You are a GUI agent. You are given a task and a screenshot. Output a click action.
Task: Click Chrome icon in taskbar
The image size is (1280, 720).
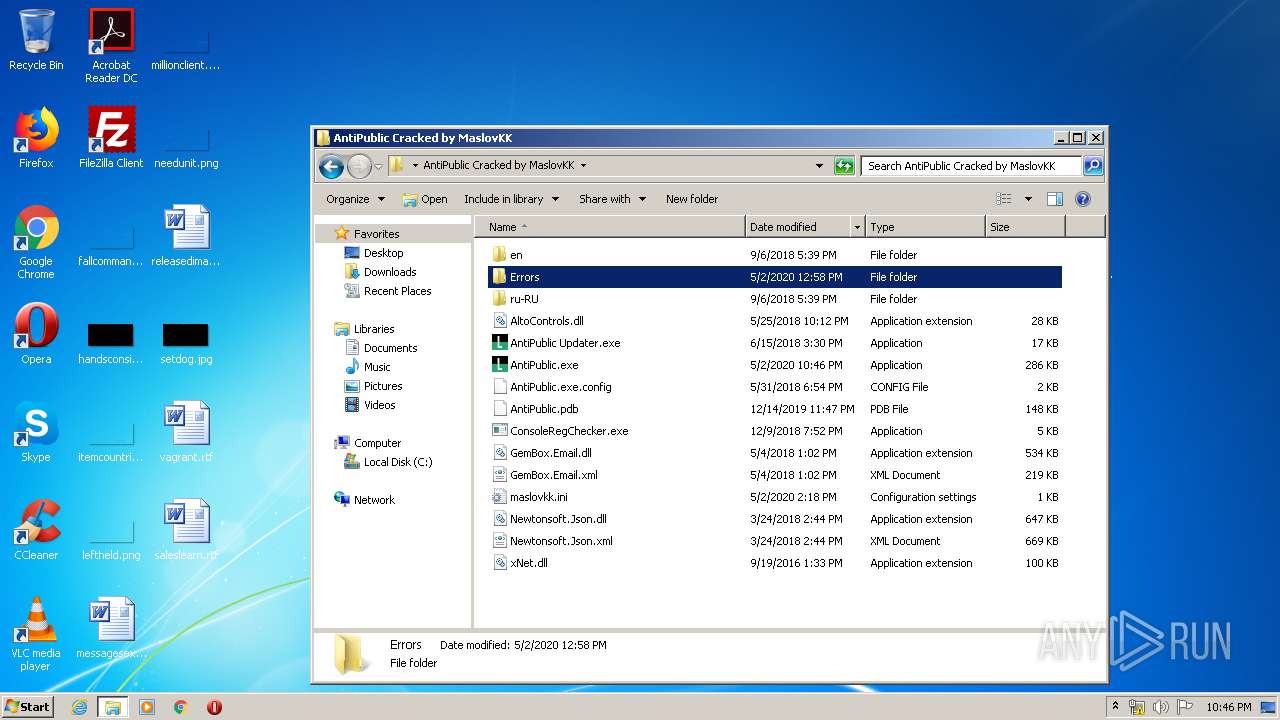[x=181, y=707]
